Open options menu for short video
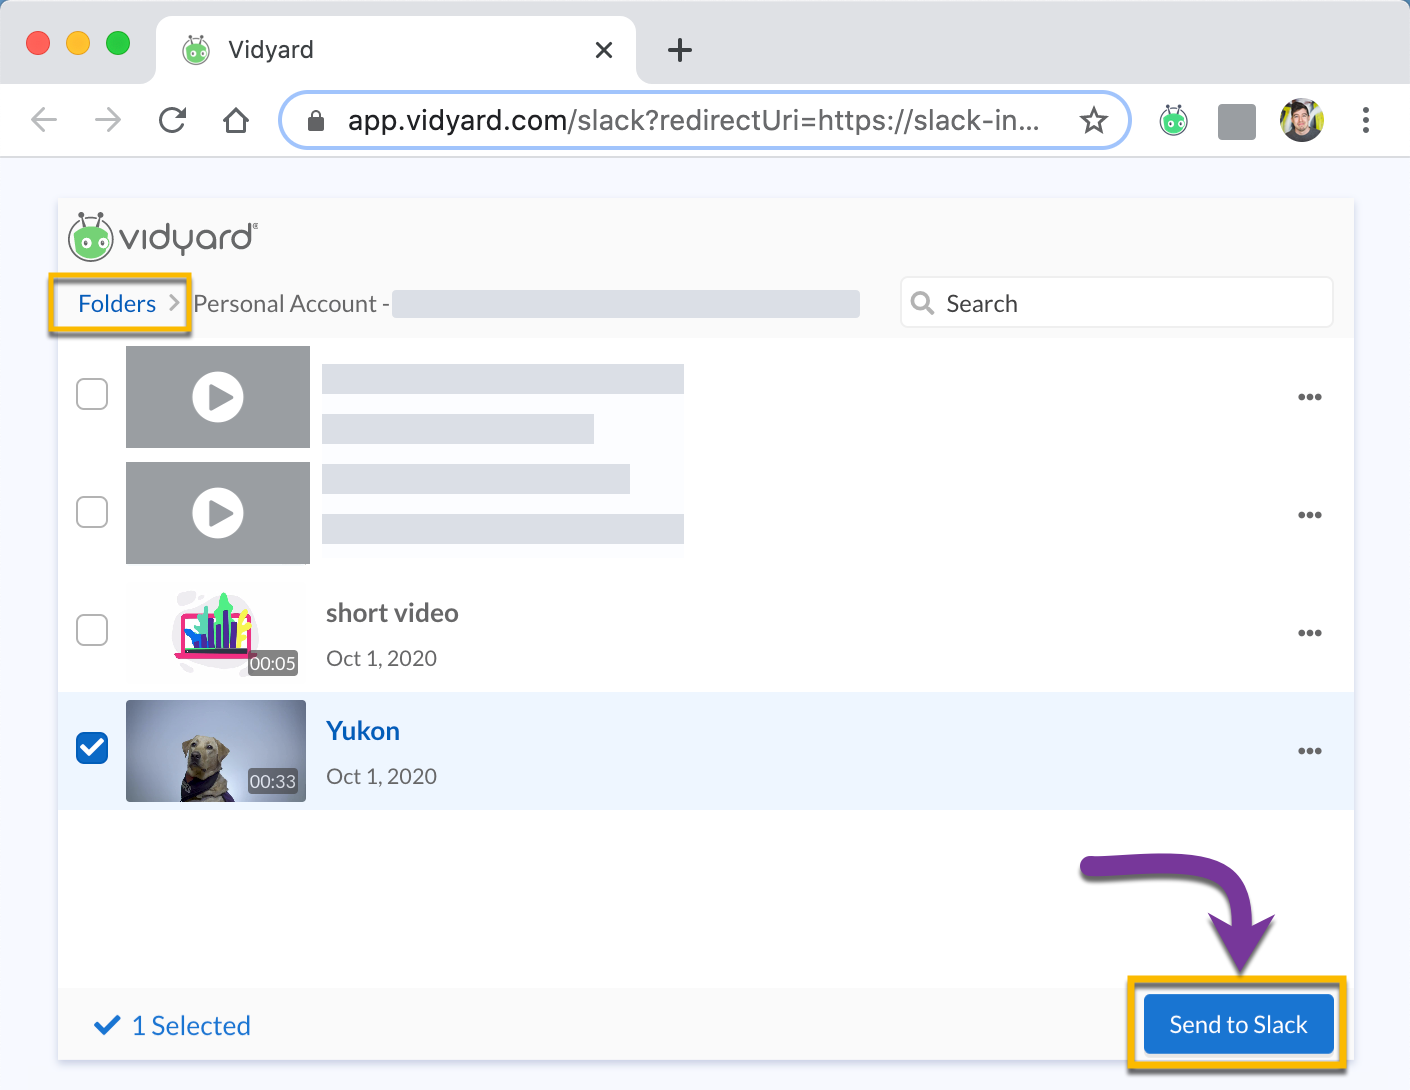 tap(1310, 633)
